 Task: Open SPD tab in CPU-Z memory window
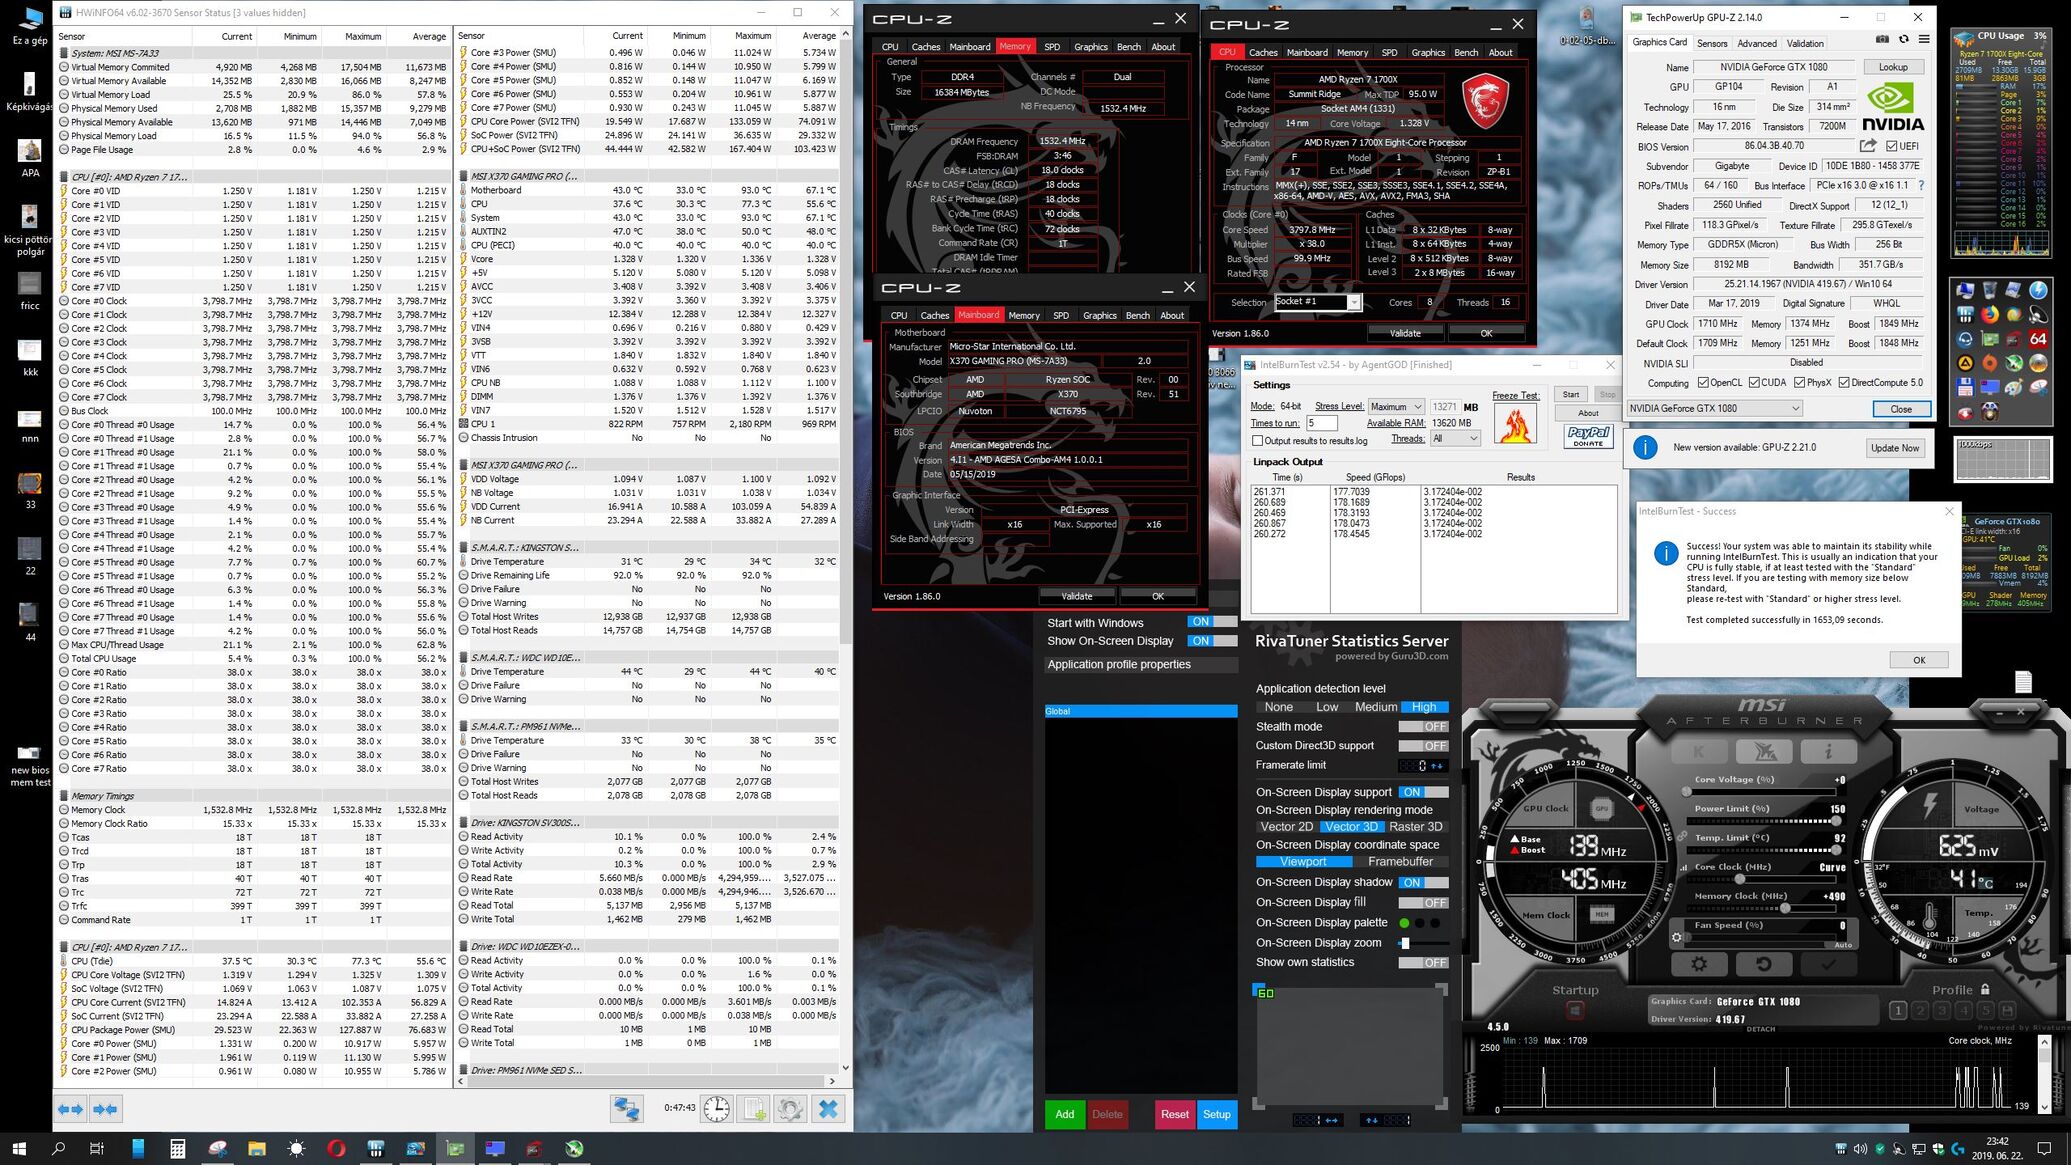pos(1051,47)
